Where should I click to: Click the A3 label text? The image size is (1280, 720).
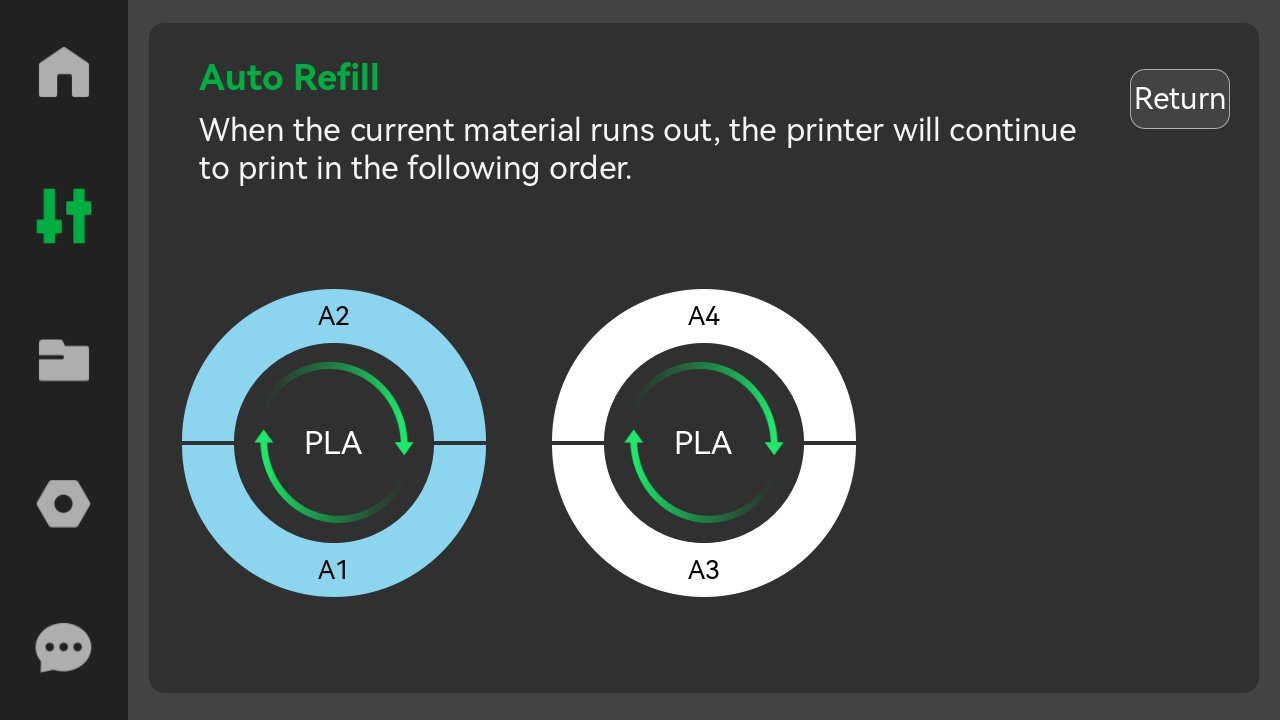(x=704, y=570)
